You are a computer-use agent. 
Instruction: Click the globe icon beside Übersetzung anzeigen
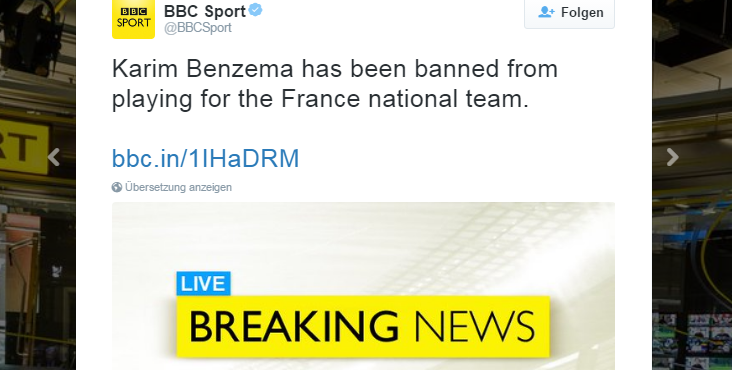[x=117, y=187]
